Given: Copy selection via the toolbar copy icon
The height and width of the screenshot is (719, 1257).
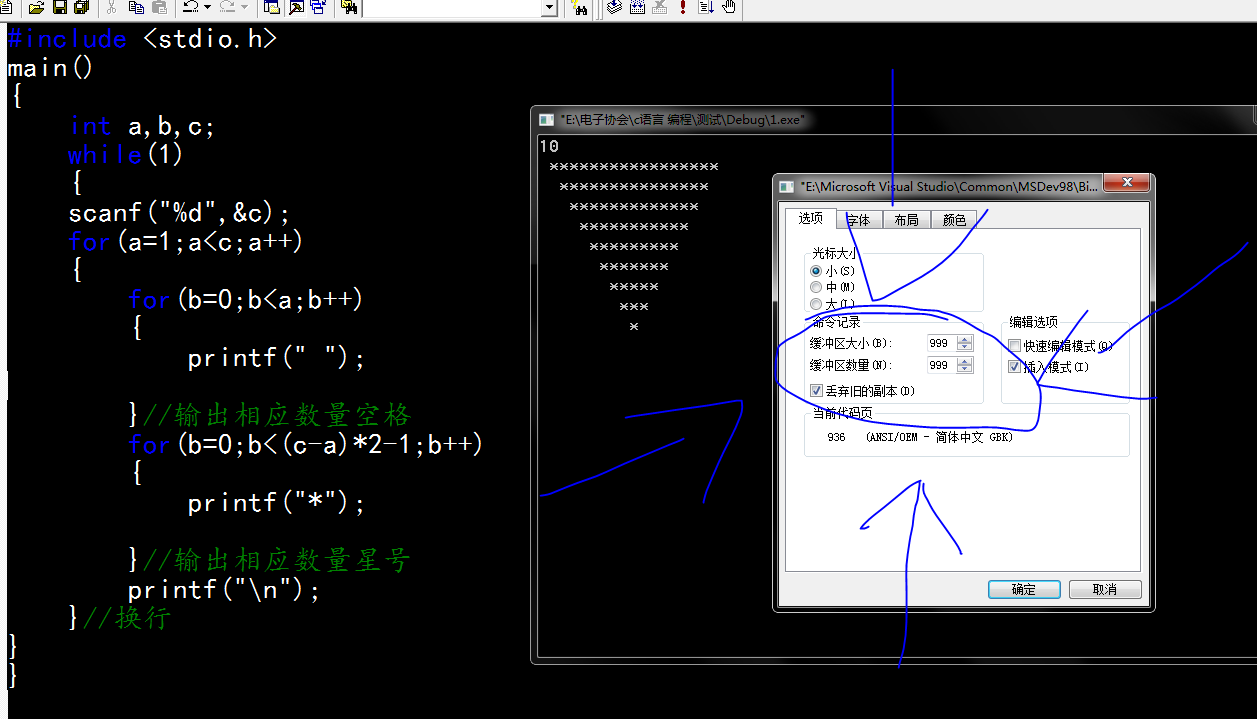Looking at the screenshot, I should pos(136,8).
